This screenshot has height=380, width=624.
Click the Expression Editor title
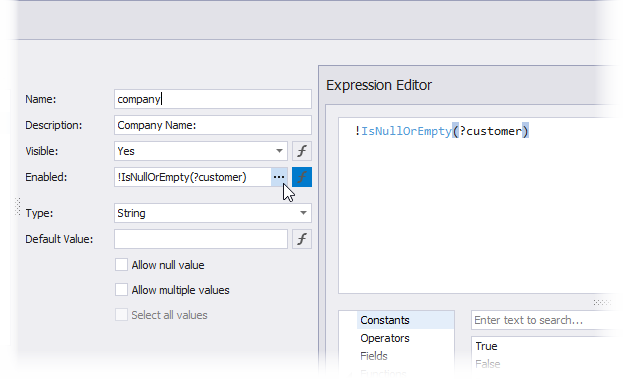point(379,85)
